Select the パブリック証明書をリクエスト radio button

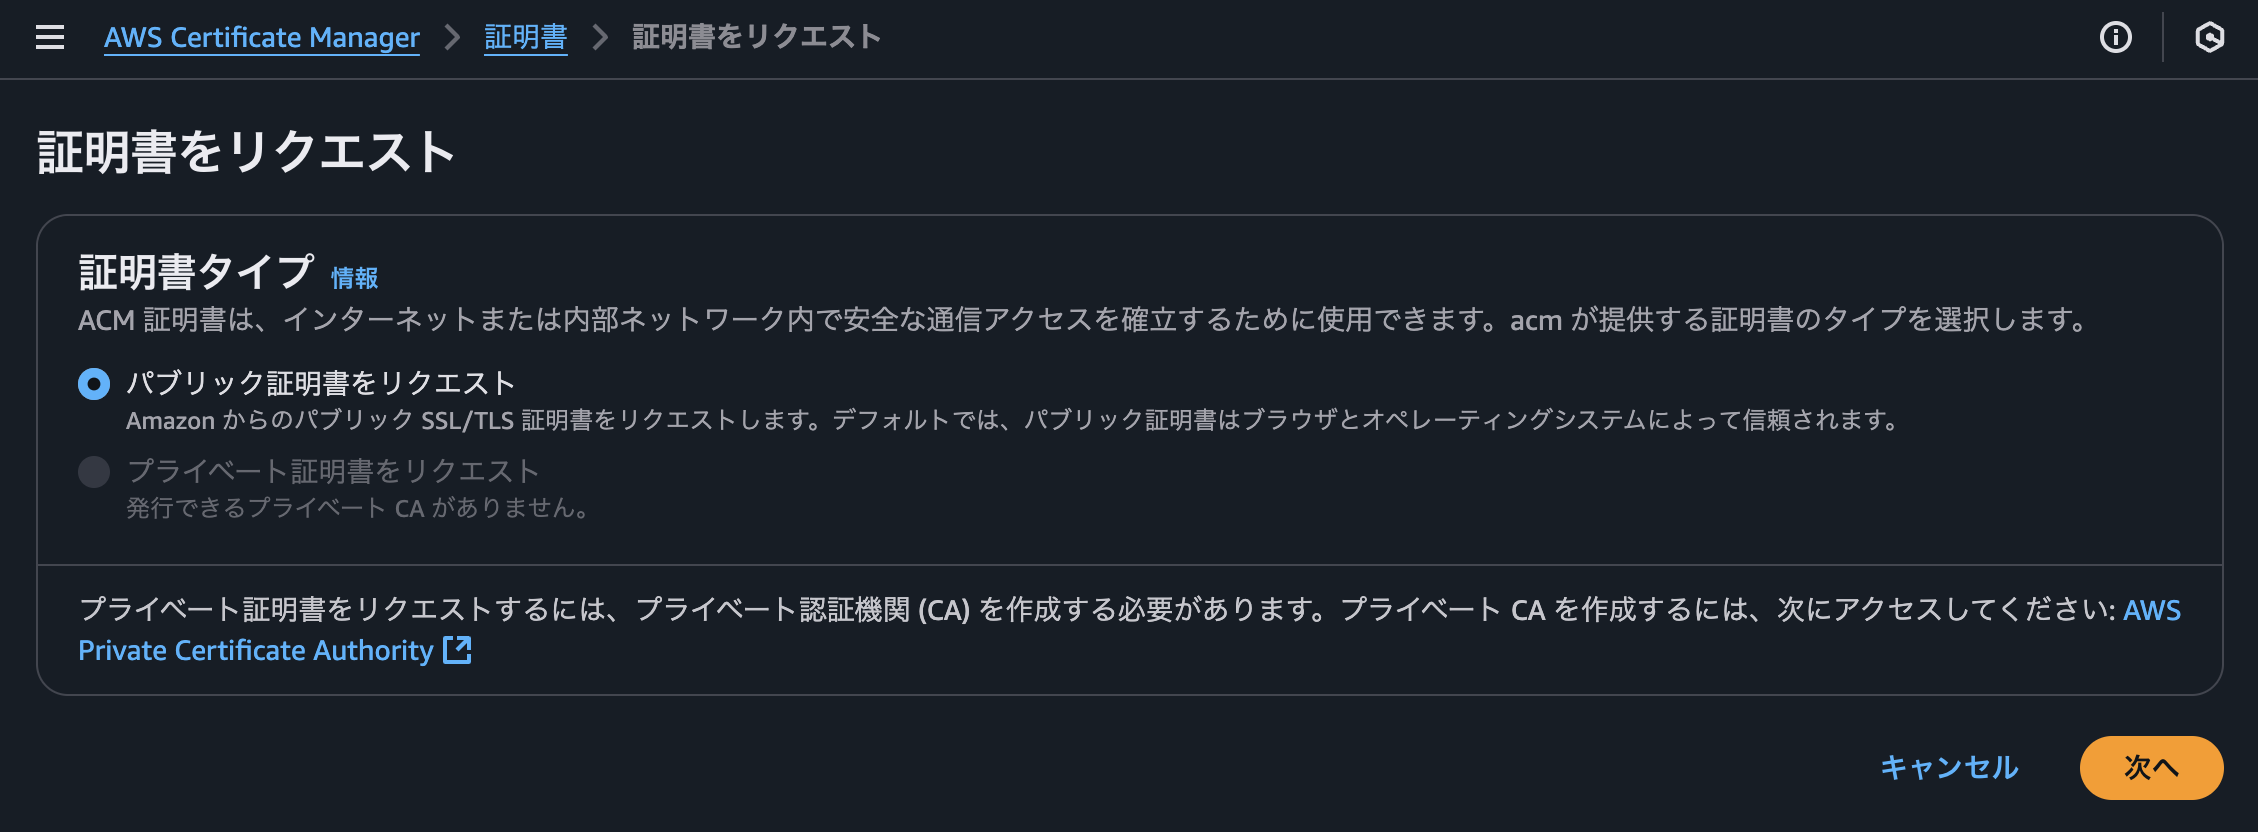point(94,381)
